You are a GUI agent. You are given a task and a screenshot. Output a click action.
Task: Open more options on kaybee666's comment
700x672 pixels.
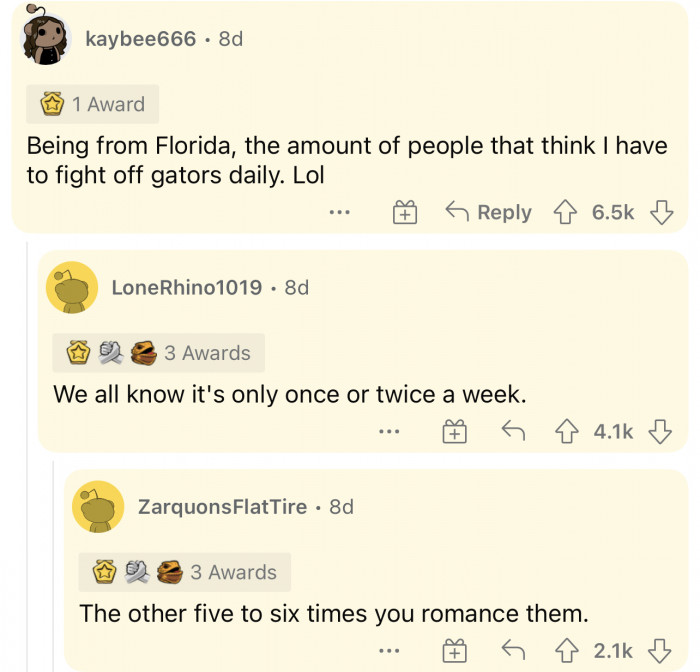click(x=340, y=213)
